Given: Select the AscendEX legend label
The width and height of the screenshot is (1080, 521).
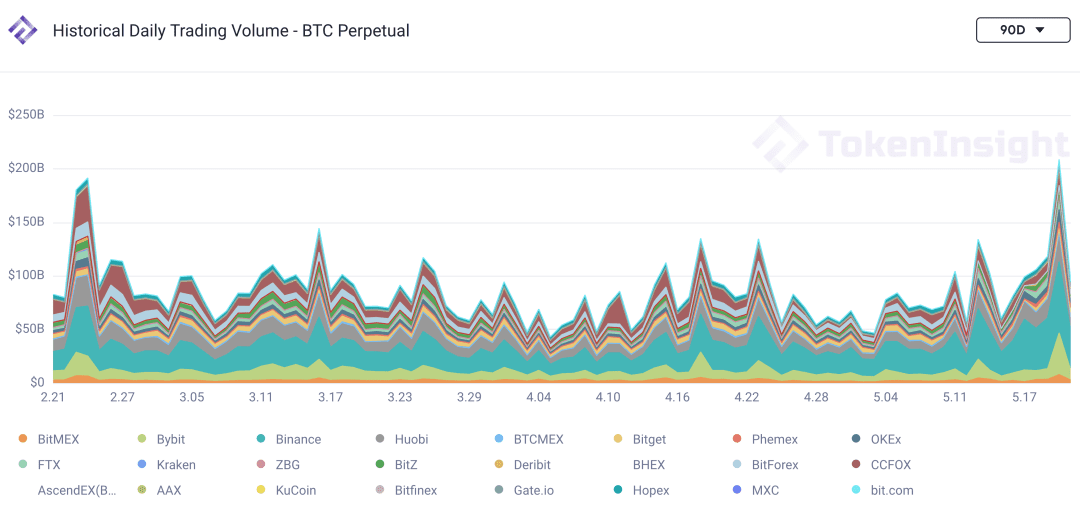Looking at the screenshot, I should pos(77,491).
